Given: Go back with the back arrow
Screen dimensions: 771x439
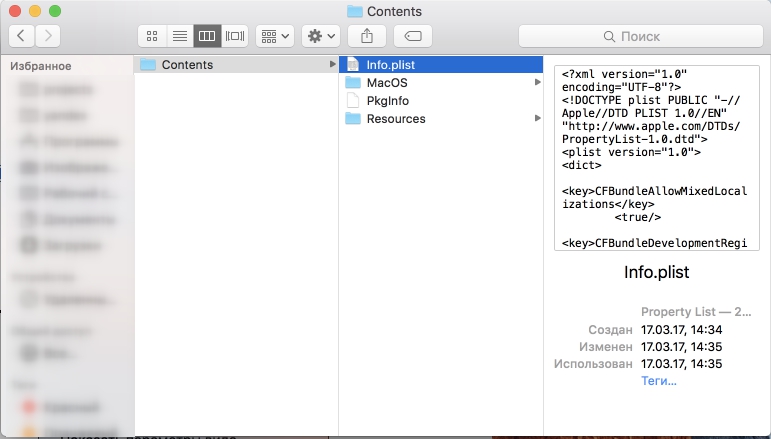Looking at the screenshot, I should pos(22,36).
